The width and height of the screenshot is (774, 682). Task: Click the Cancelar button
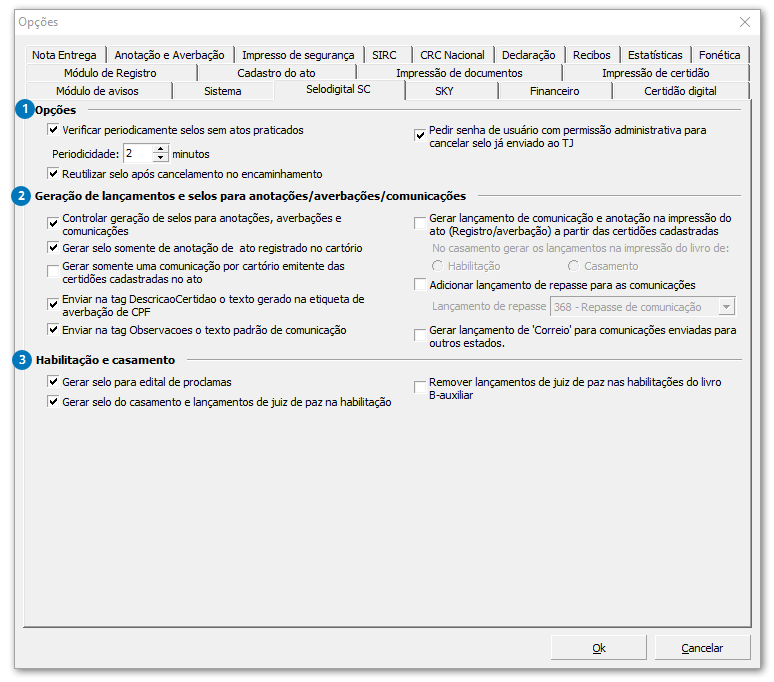[x=702, y=647]
